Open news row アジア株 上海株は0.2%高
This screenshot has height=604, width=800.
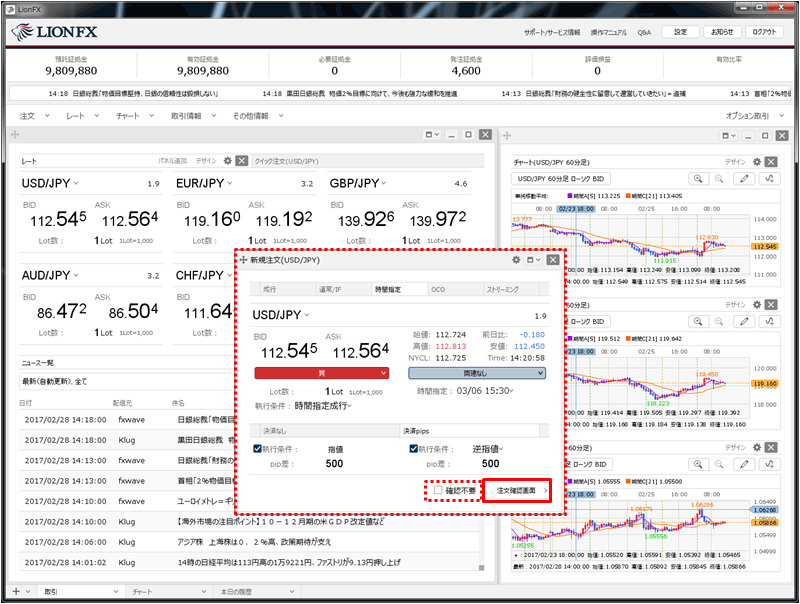tap(250, 542)
